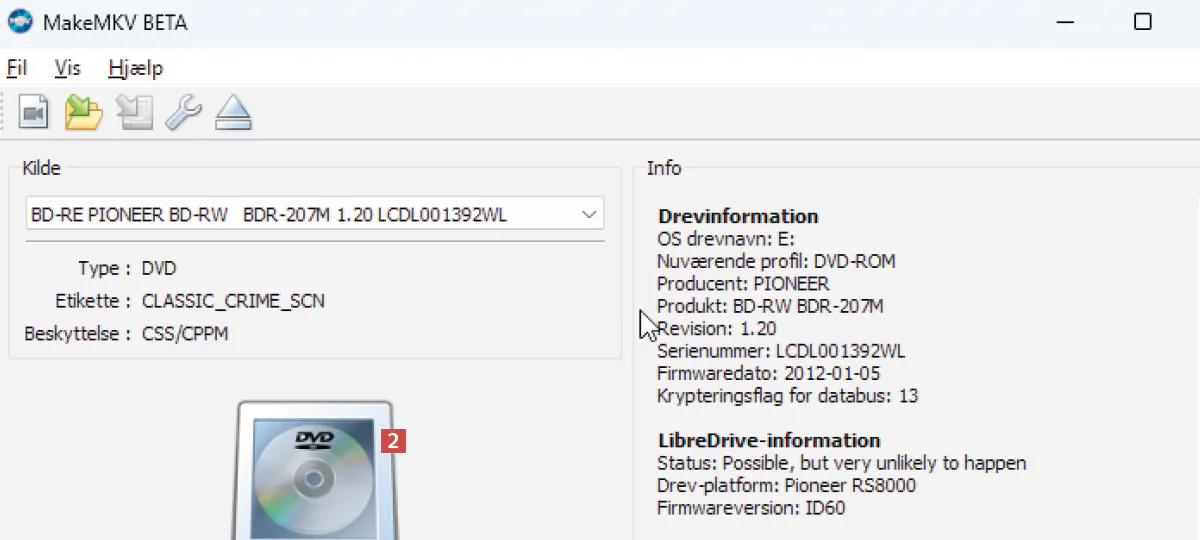Maximize the MakeMKV window
This screenshot has height=540, width=1200.
tap(1142, 22)
